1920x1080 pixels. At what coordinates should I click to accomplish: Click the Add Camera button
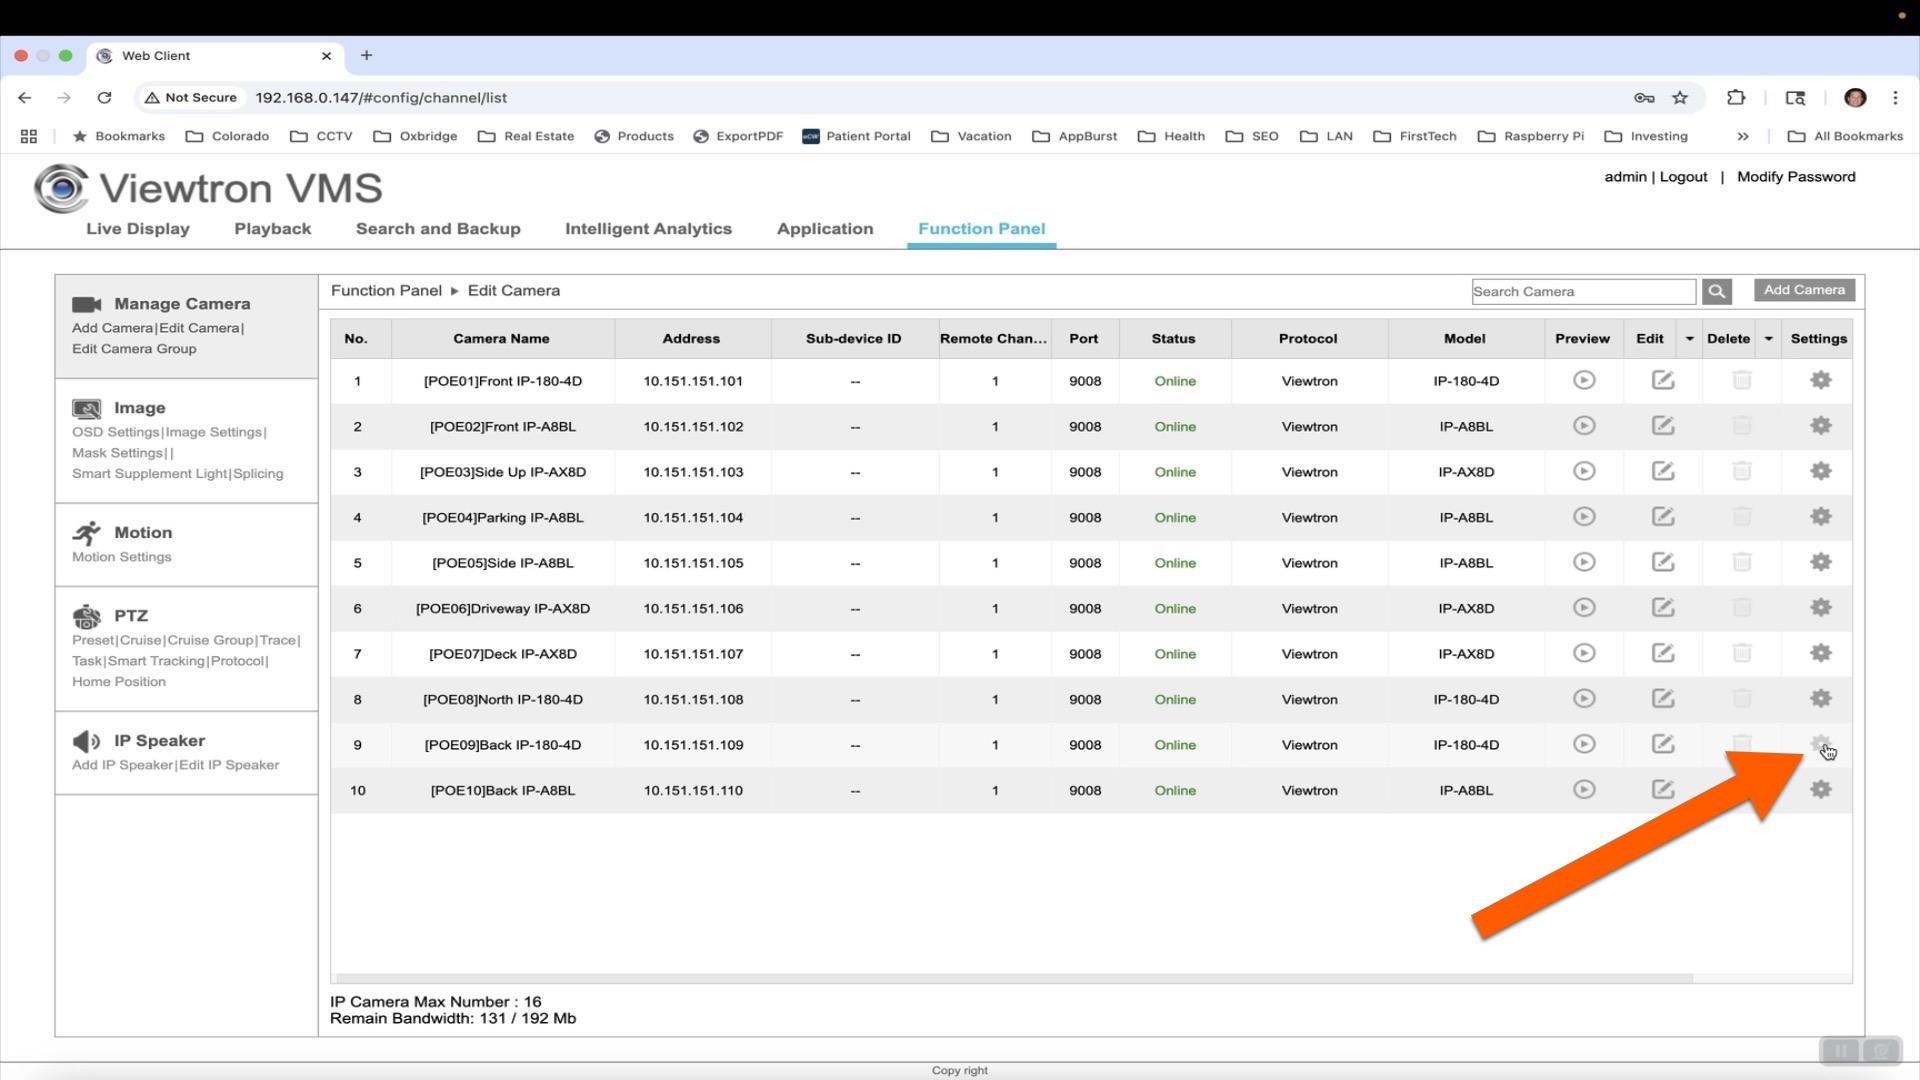(1804, 290)
